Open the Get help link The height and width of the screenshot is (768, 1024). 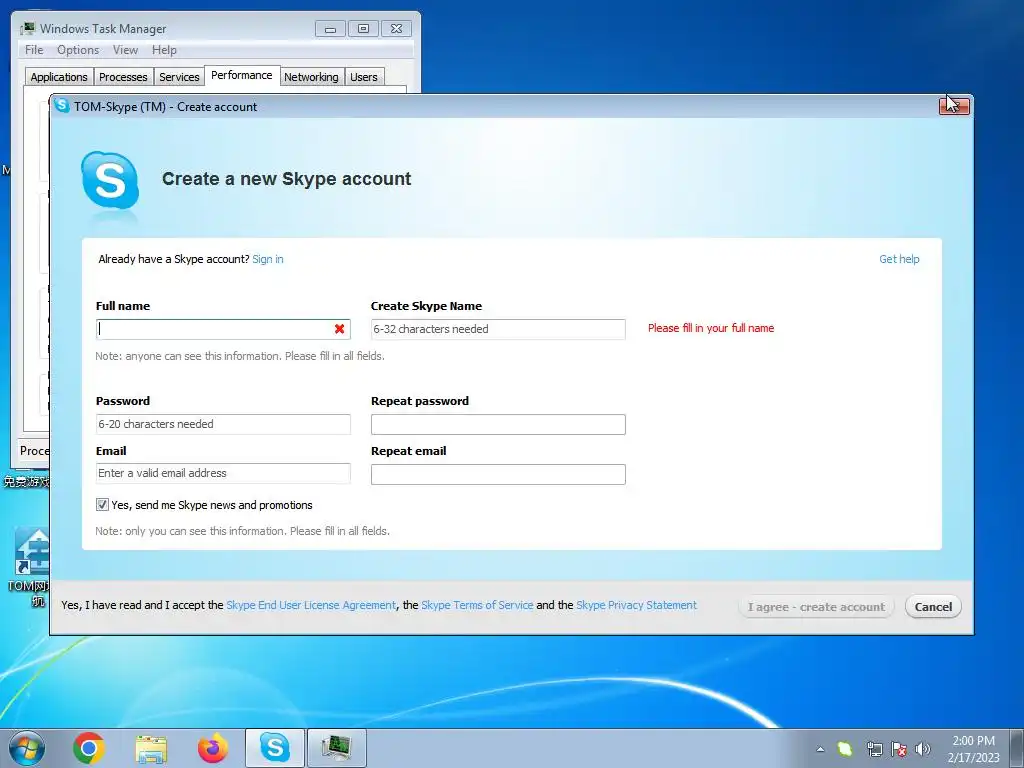899,259
